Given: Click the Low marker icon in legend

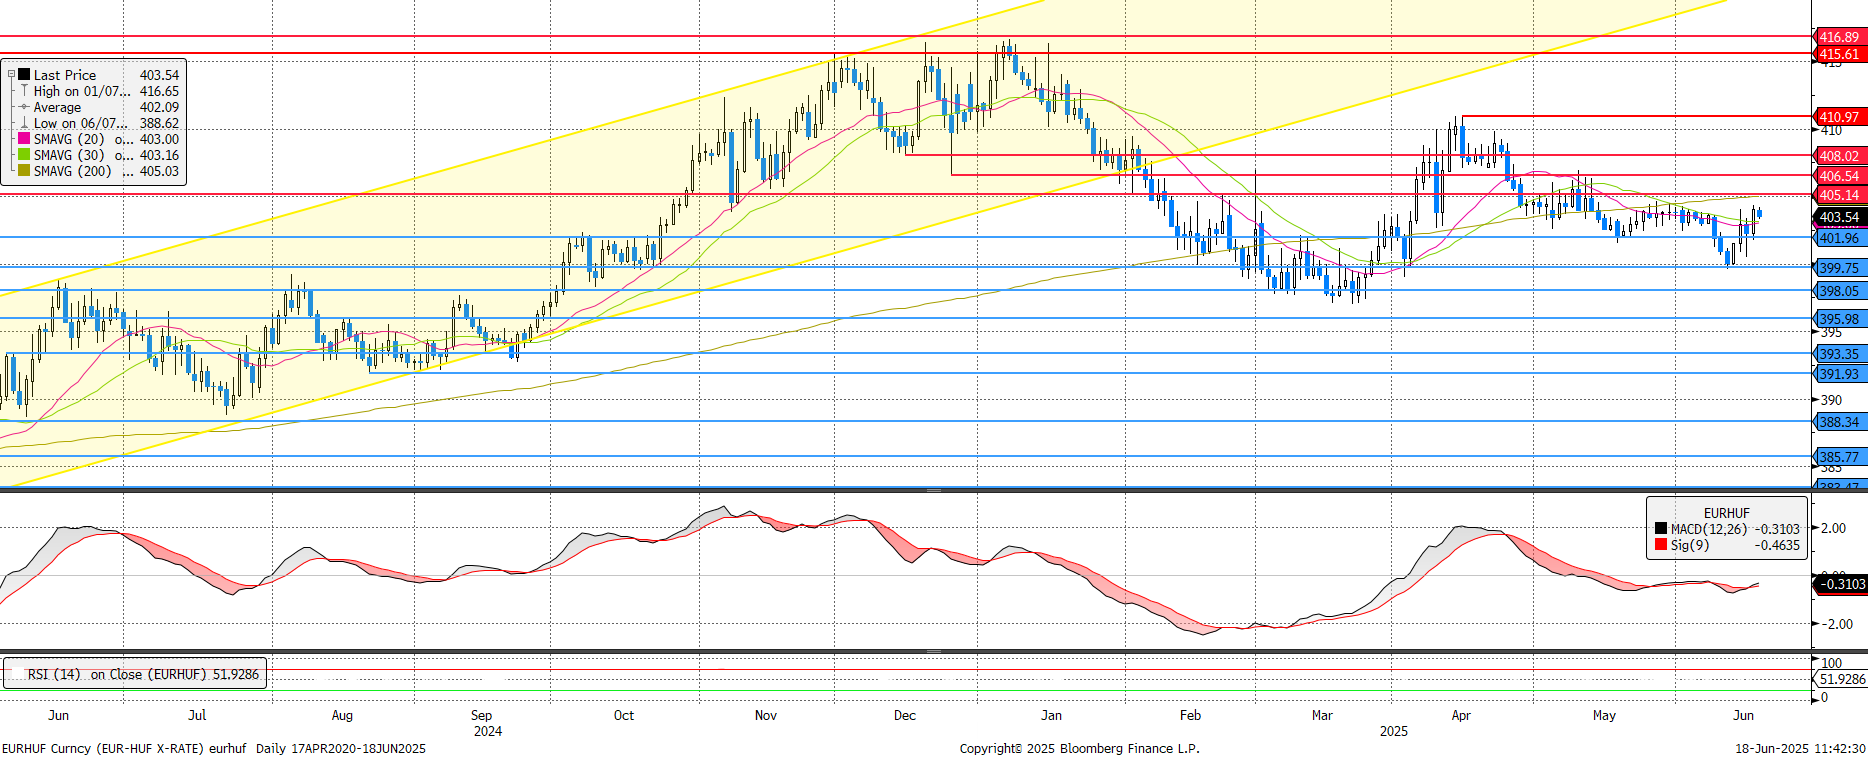Looking at the screenshot, I should 24,122.
